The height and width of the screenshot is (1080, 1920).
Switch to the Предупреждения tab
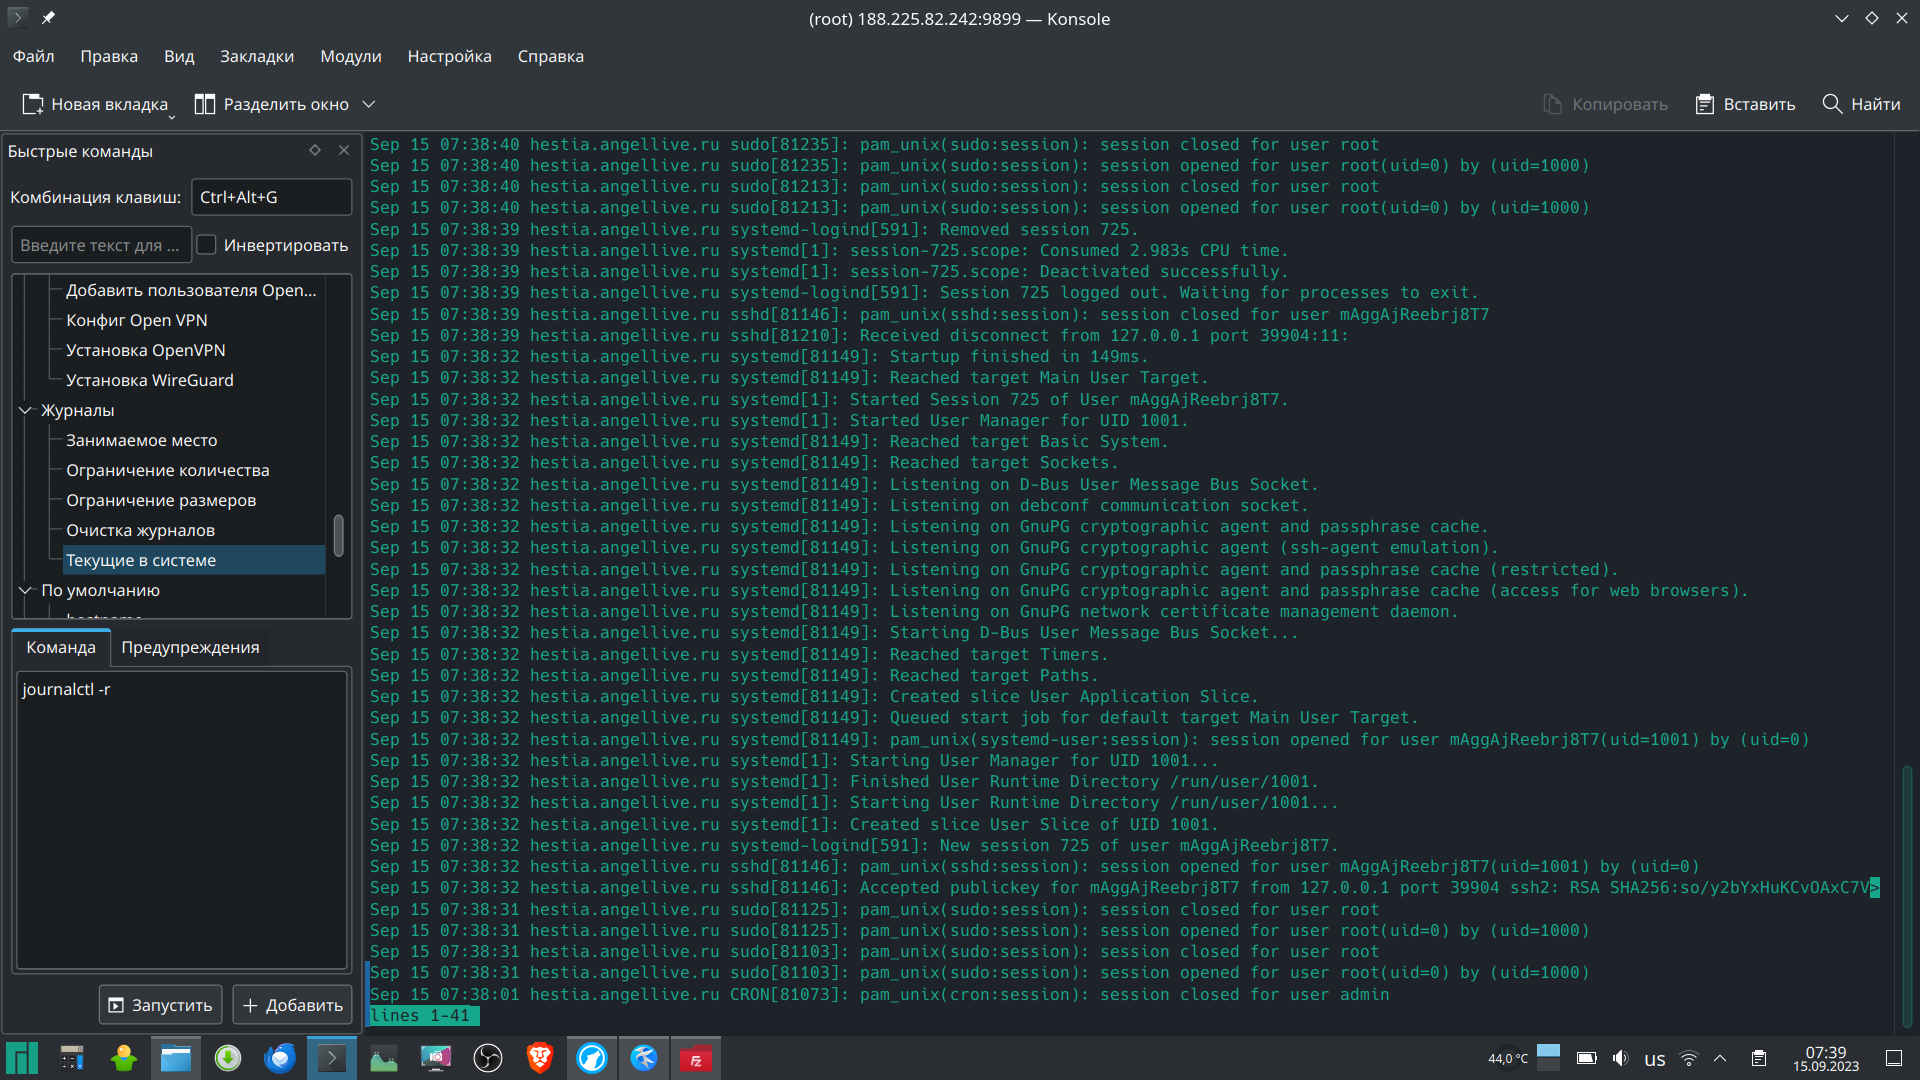pos(190,647)
